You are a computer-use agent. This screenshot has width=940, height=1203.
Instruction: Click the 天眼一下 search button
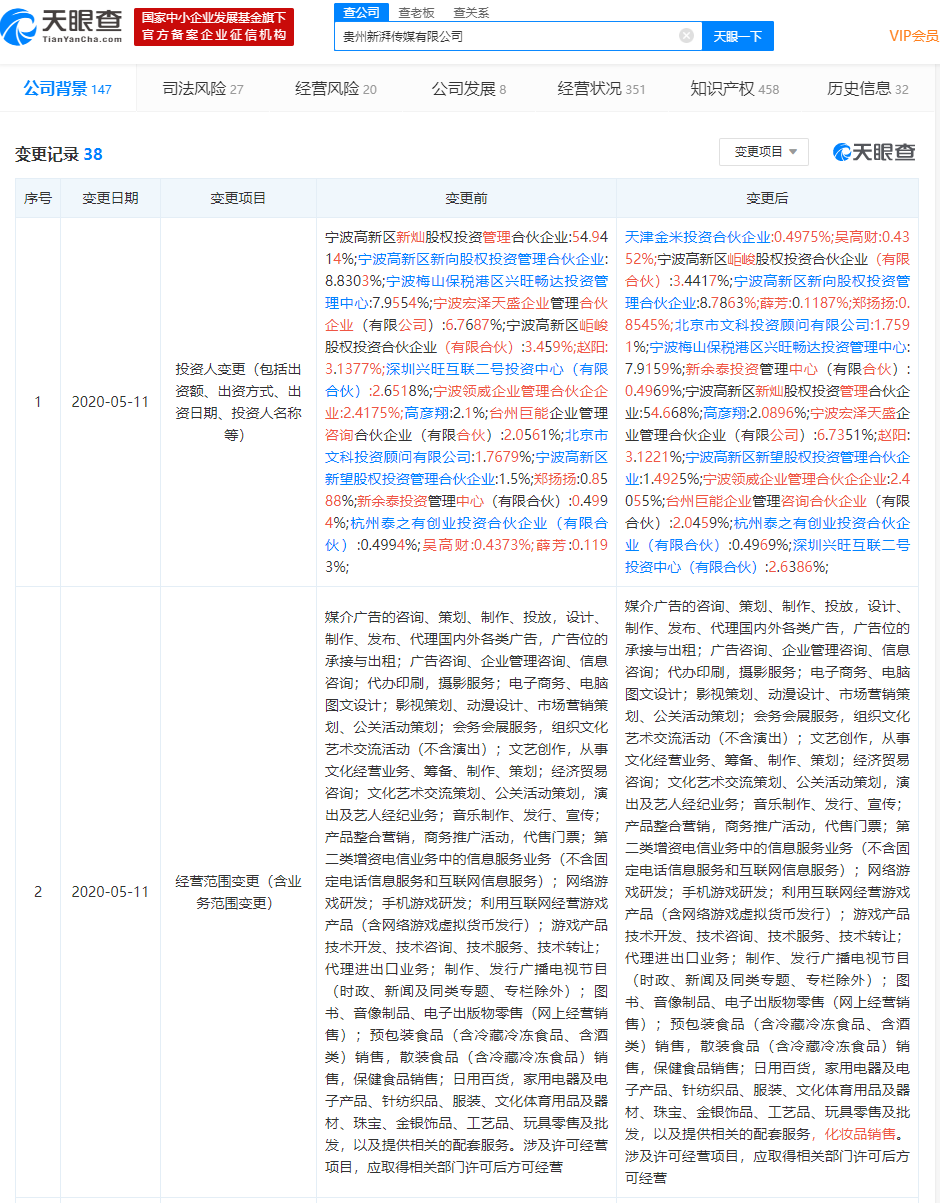coord(738,36)
